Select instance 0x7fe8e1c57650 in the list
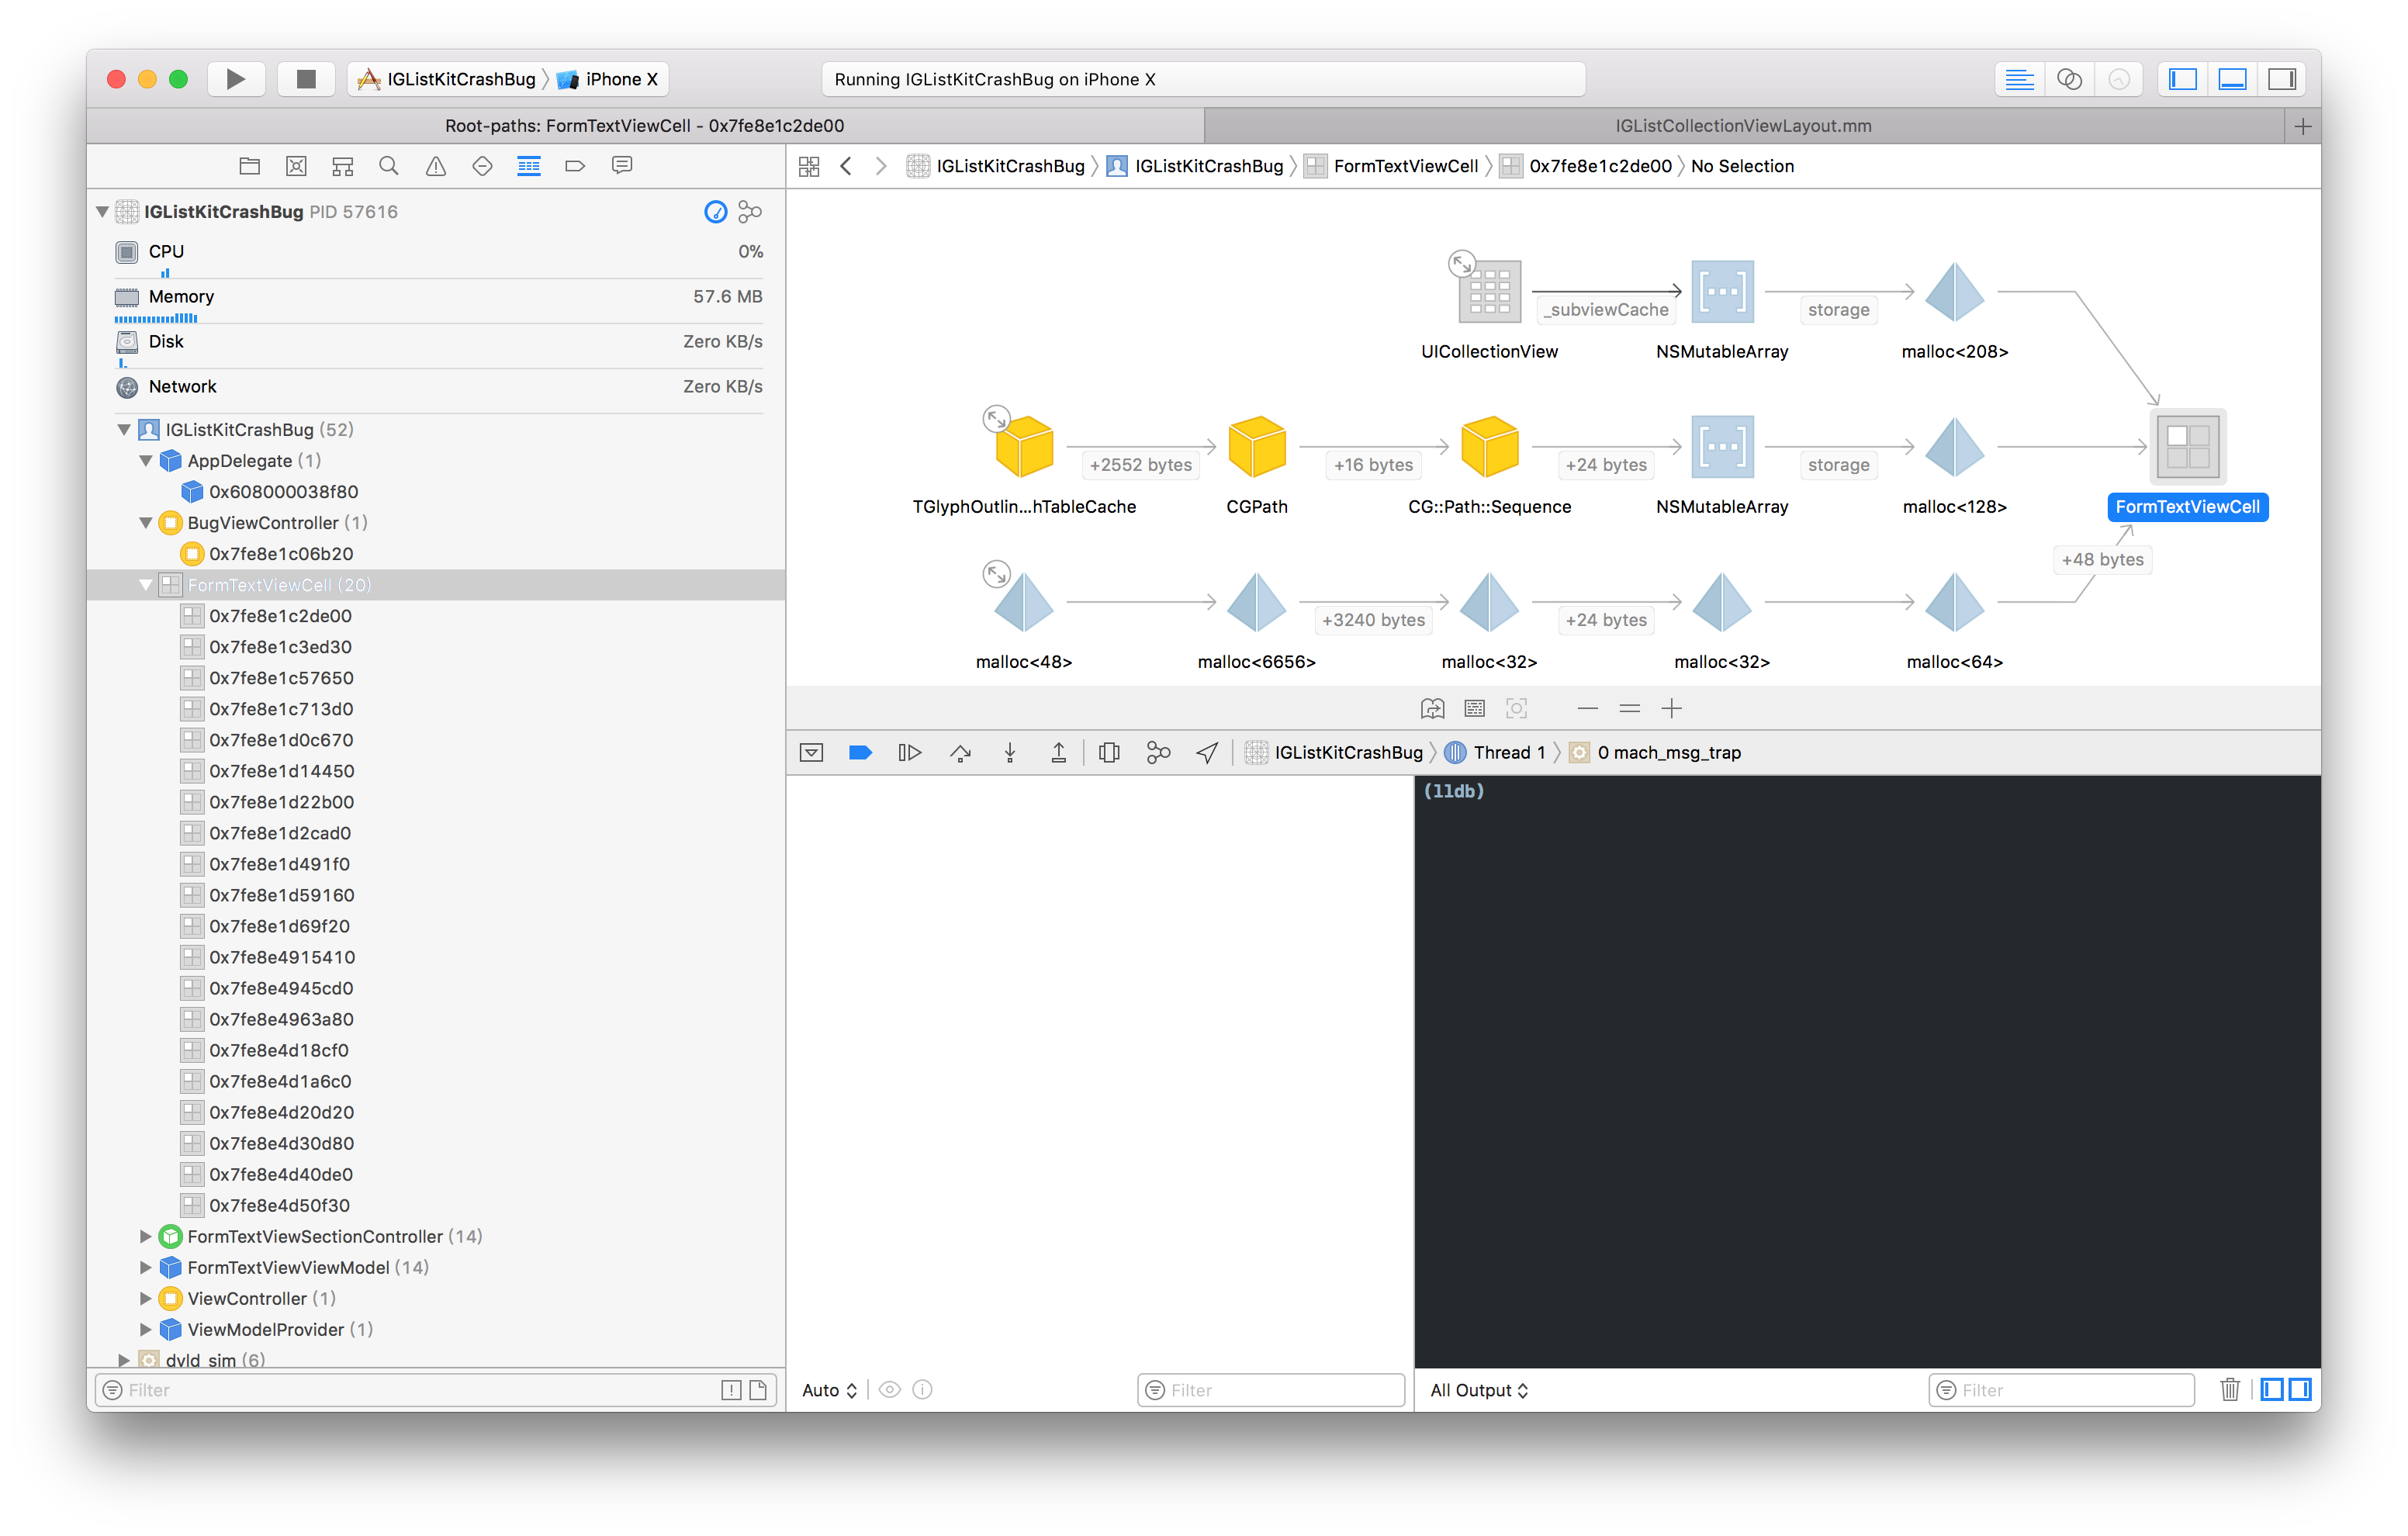2408x1536 pixels. tap(281, 678)
